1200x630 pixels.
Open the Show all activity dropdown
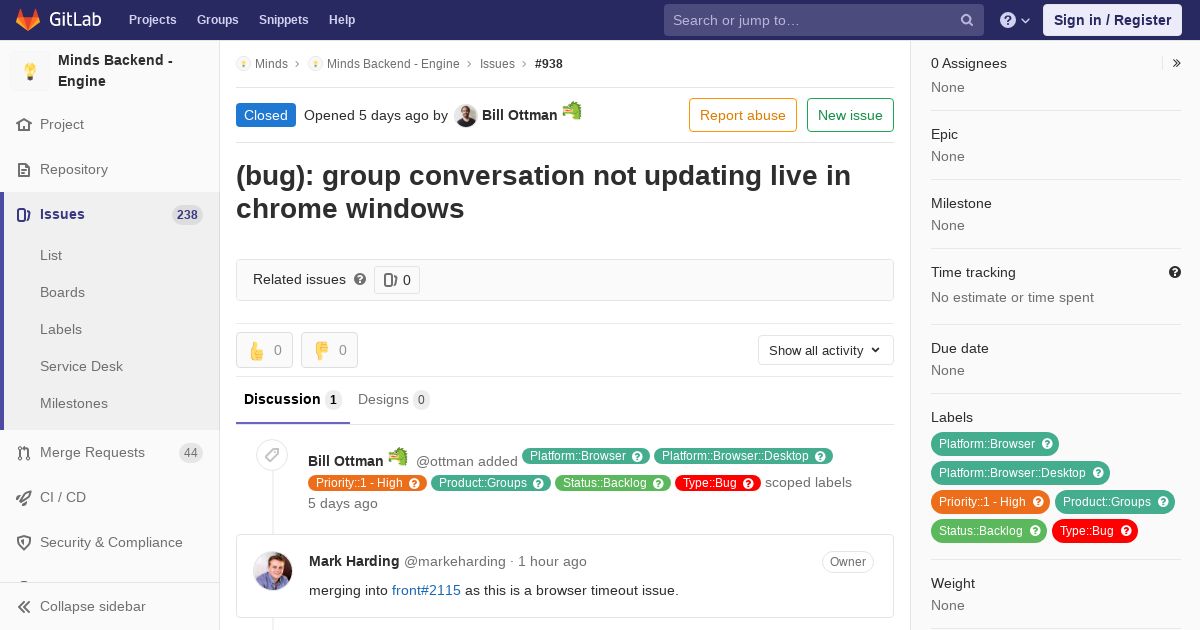[826, 350]
